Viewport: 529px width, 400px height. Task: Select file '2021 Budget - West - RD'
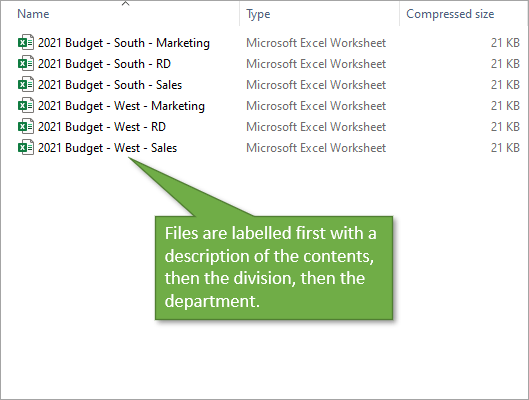[102, 127]
